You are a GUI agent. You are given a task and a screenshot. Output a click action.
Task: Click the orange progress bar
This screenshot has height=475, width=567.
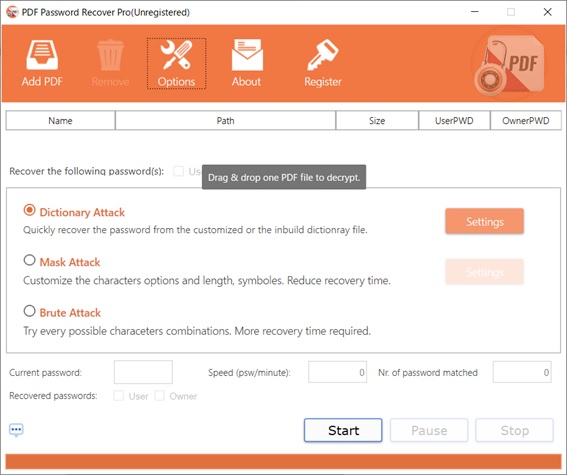pyautogui.click(x=284, y=462)
